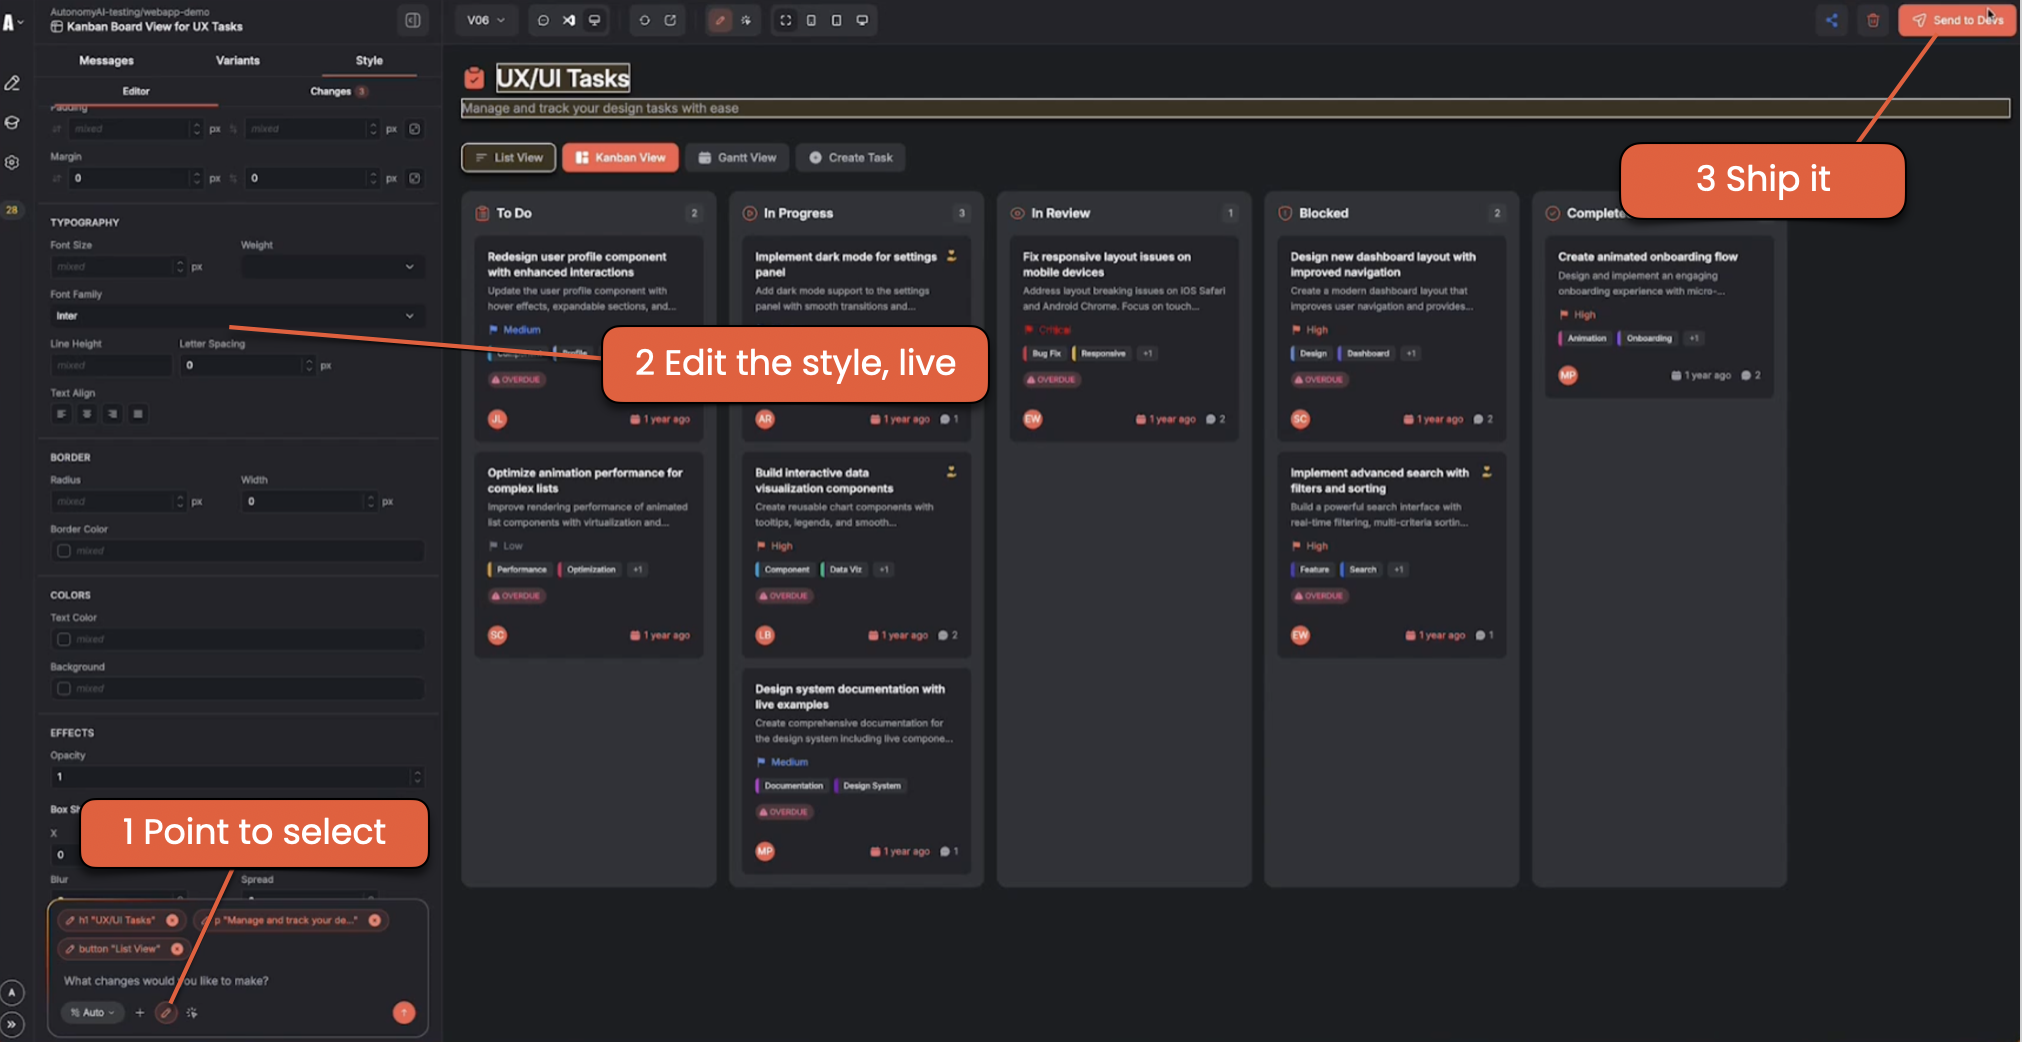Click the Send to Devs button

tap(1957, 20)
